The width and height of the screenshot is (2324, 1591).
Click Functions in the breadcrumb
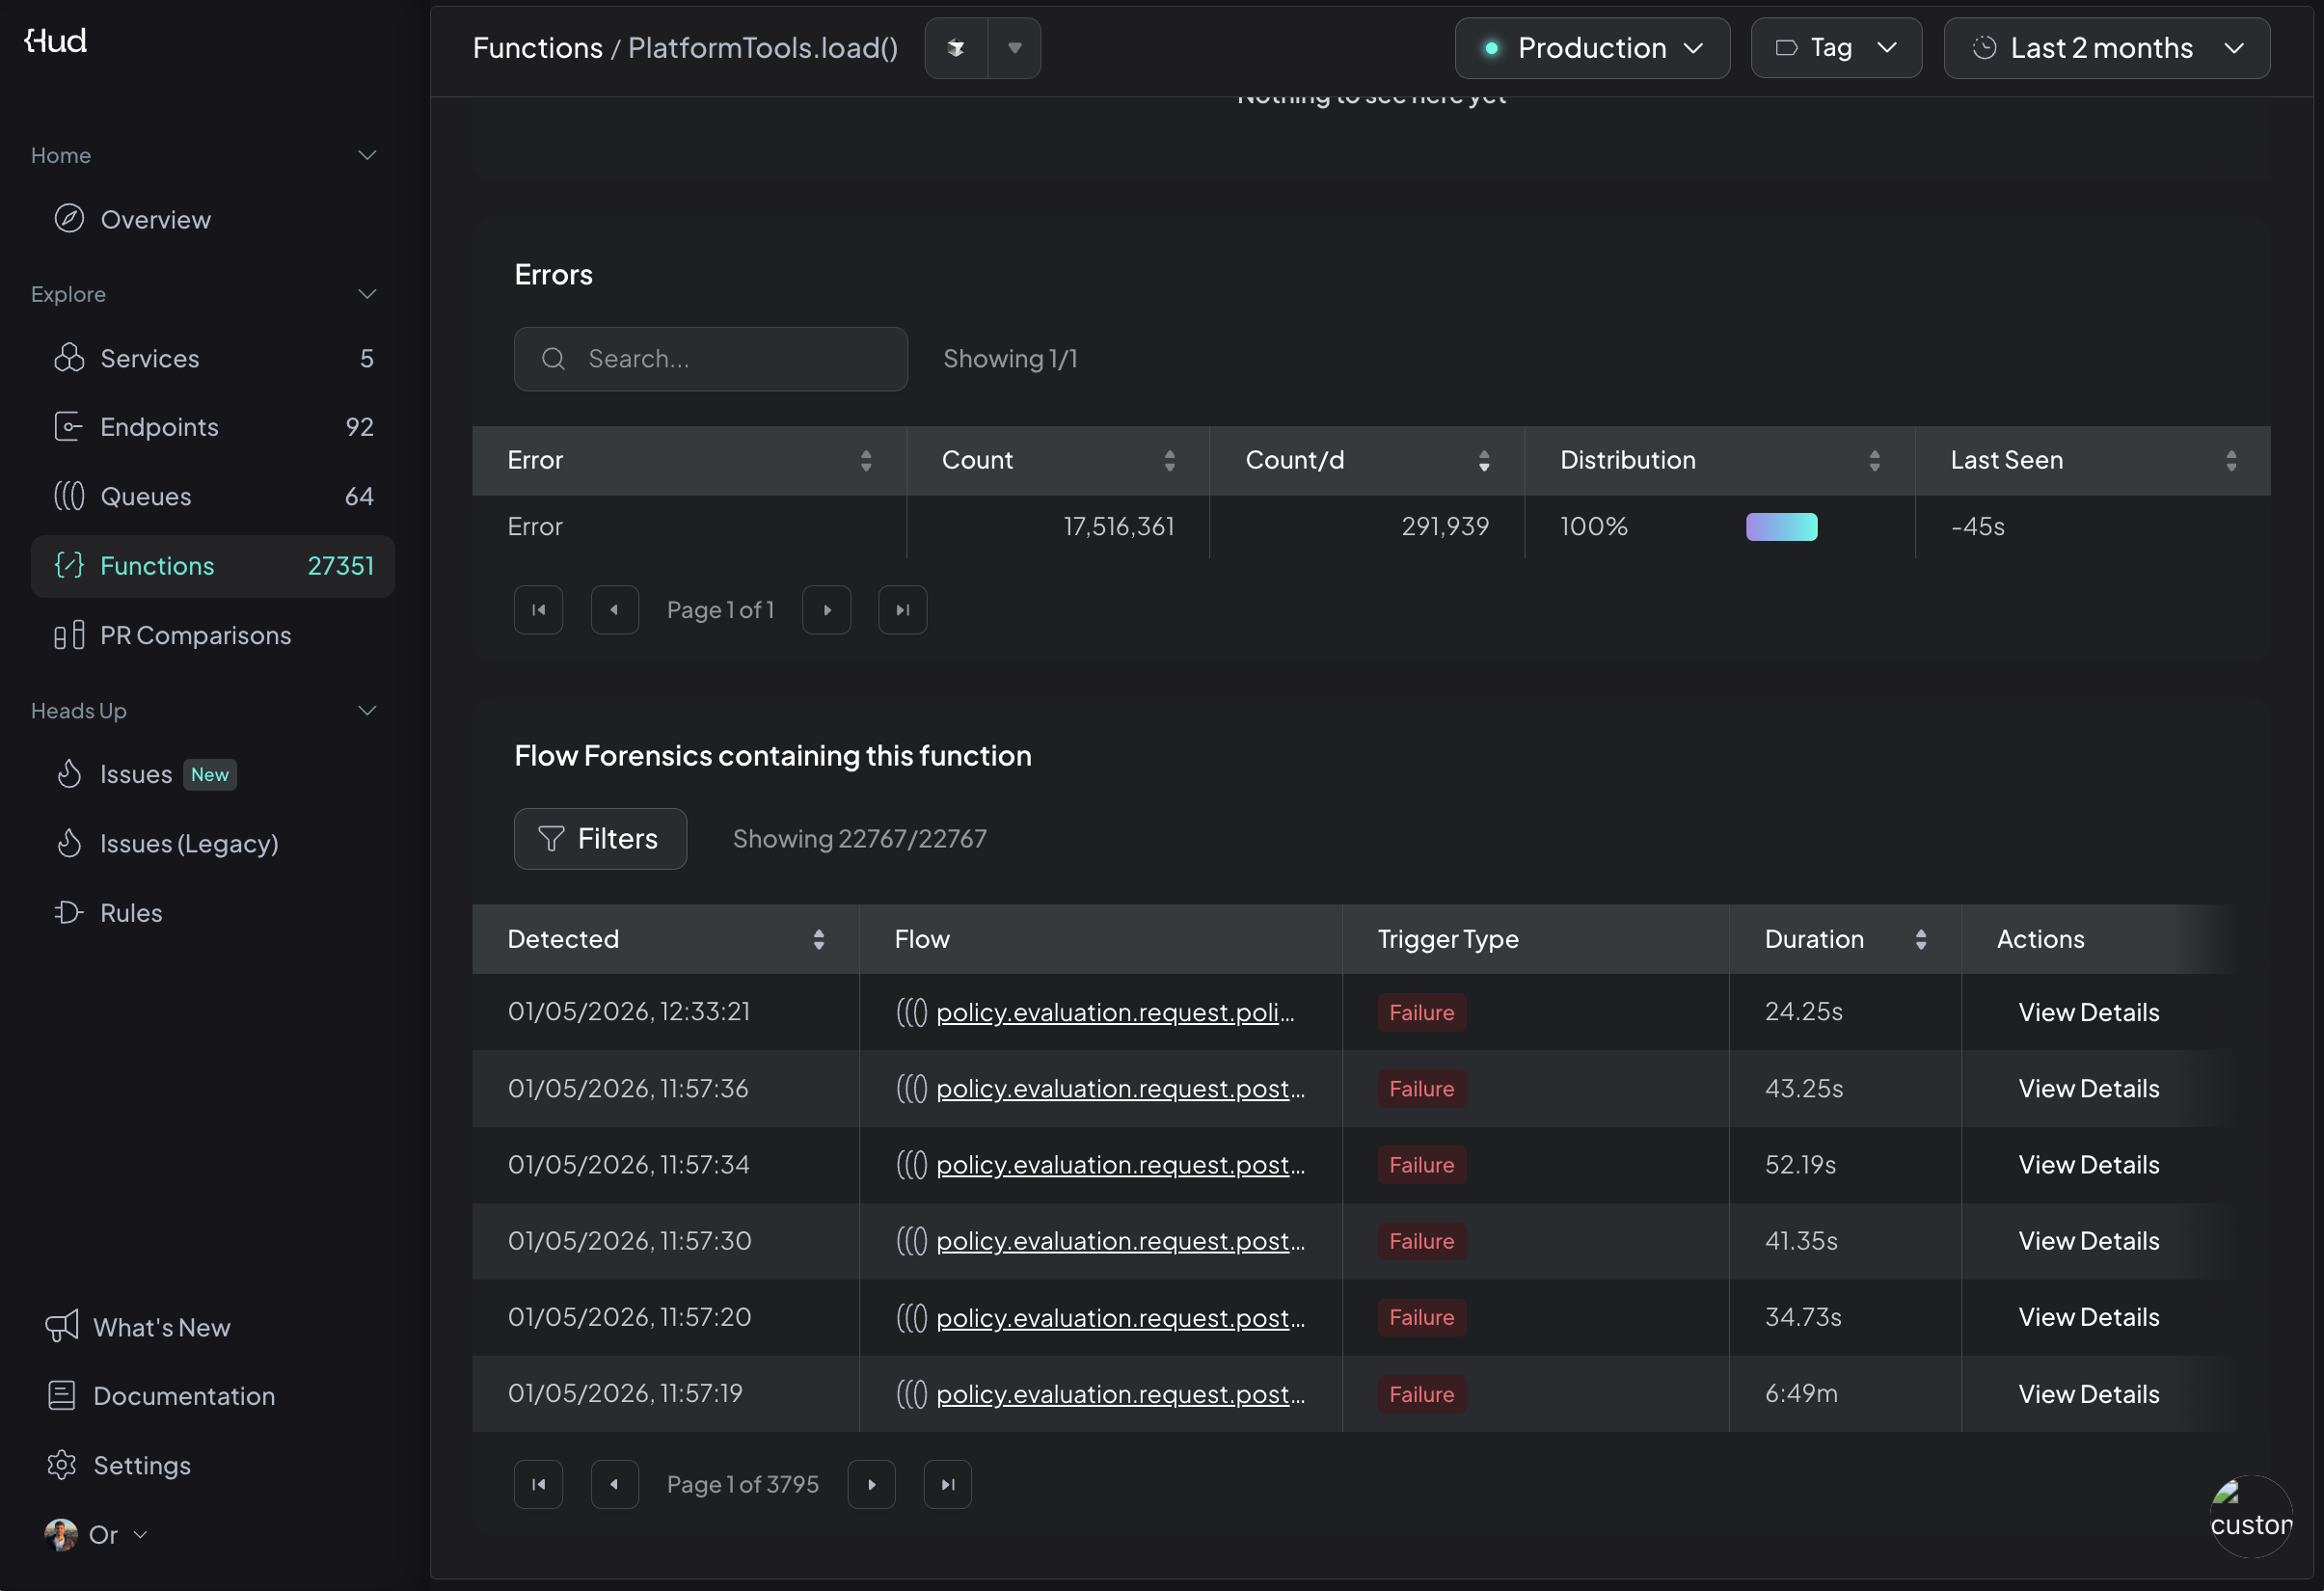(x=537, y=48)
